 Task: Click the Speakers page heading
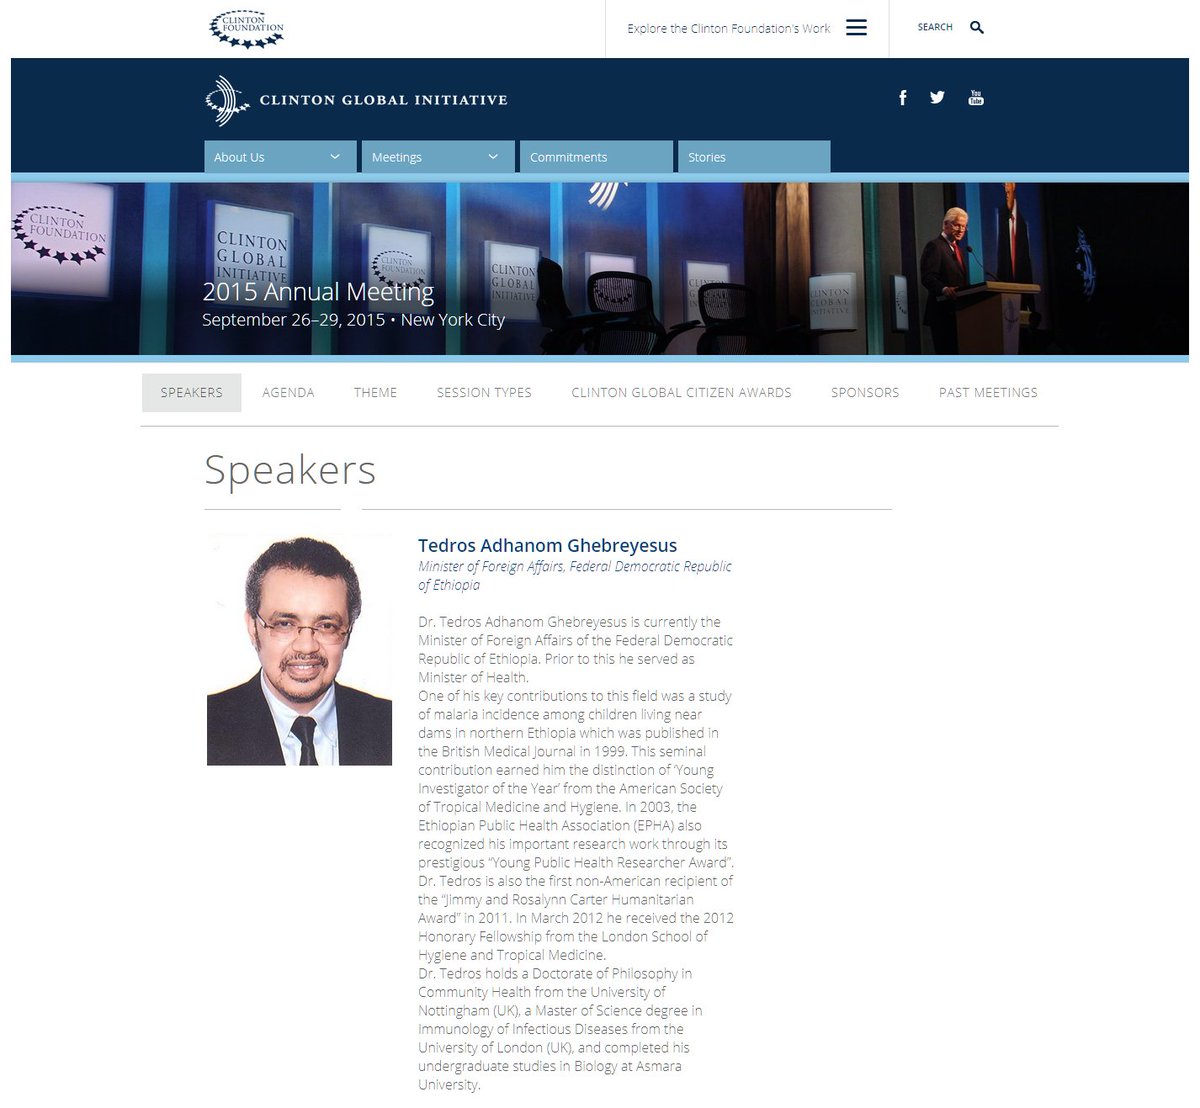click(x=290, y=470)
